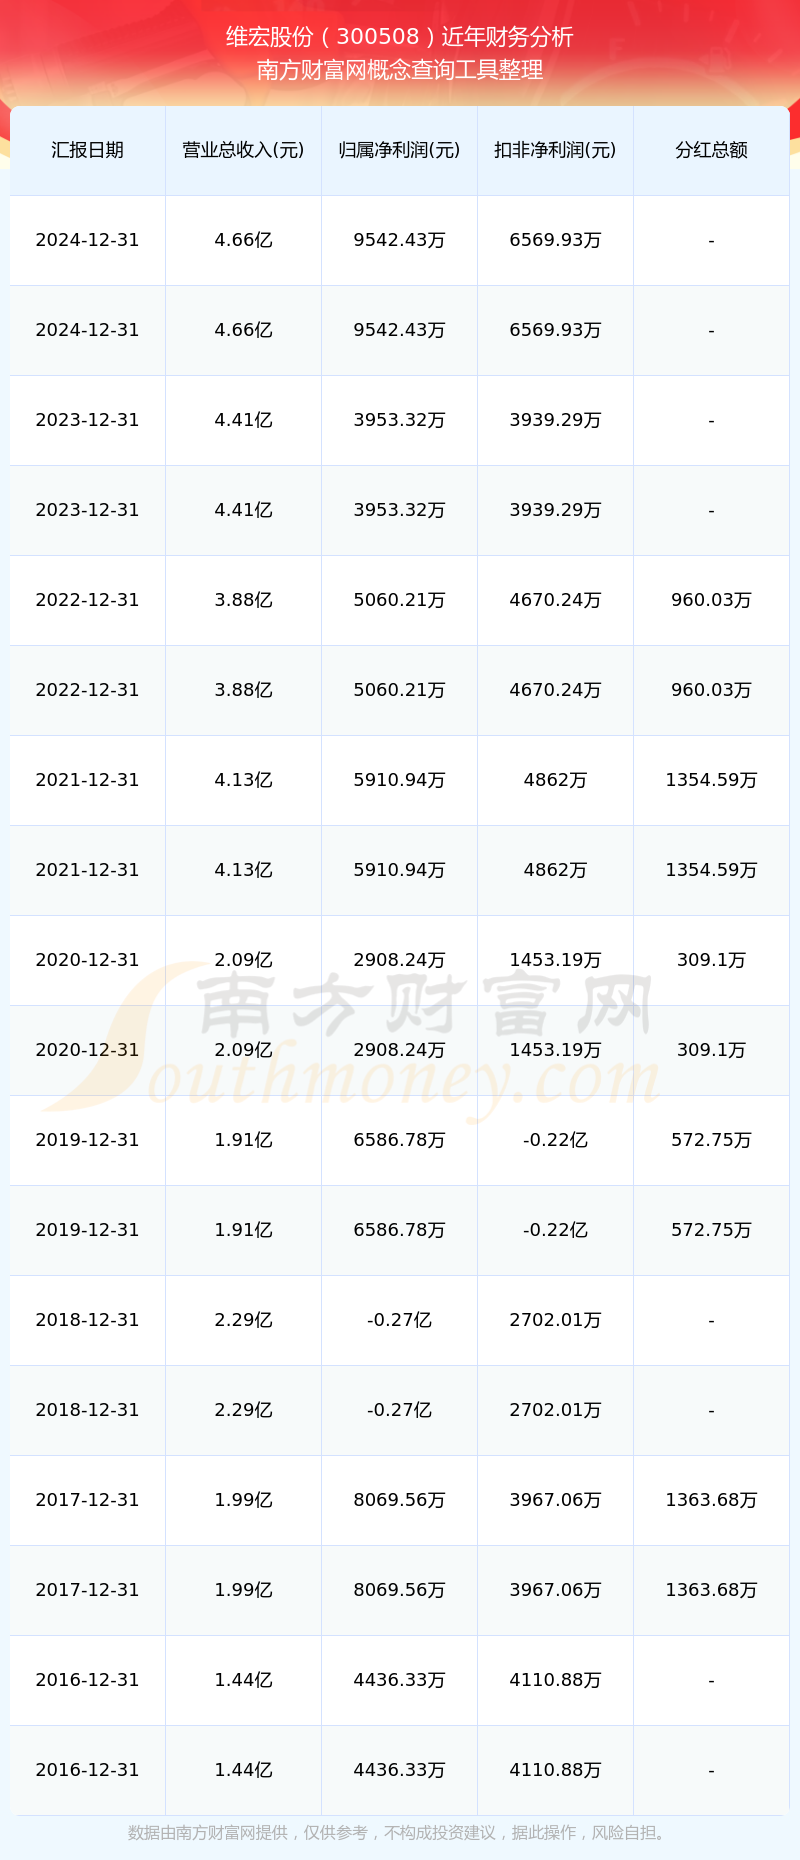800x1860 pixels.
Task: Select the first 3939.29万 cell
Action: point(555,420)
